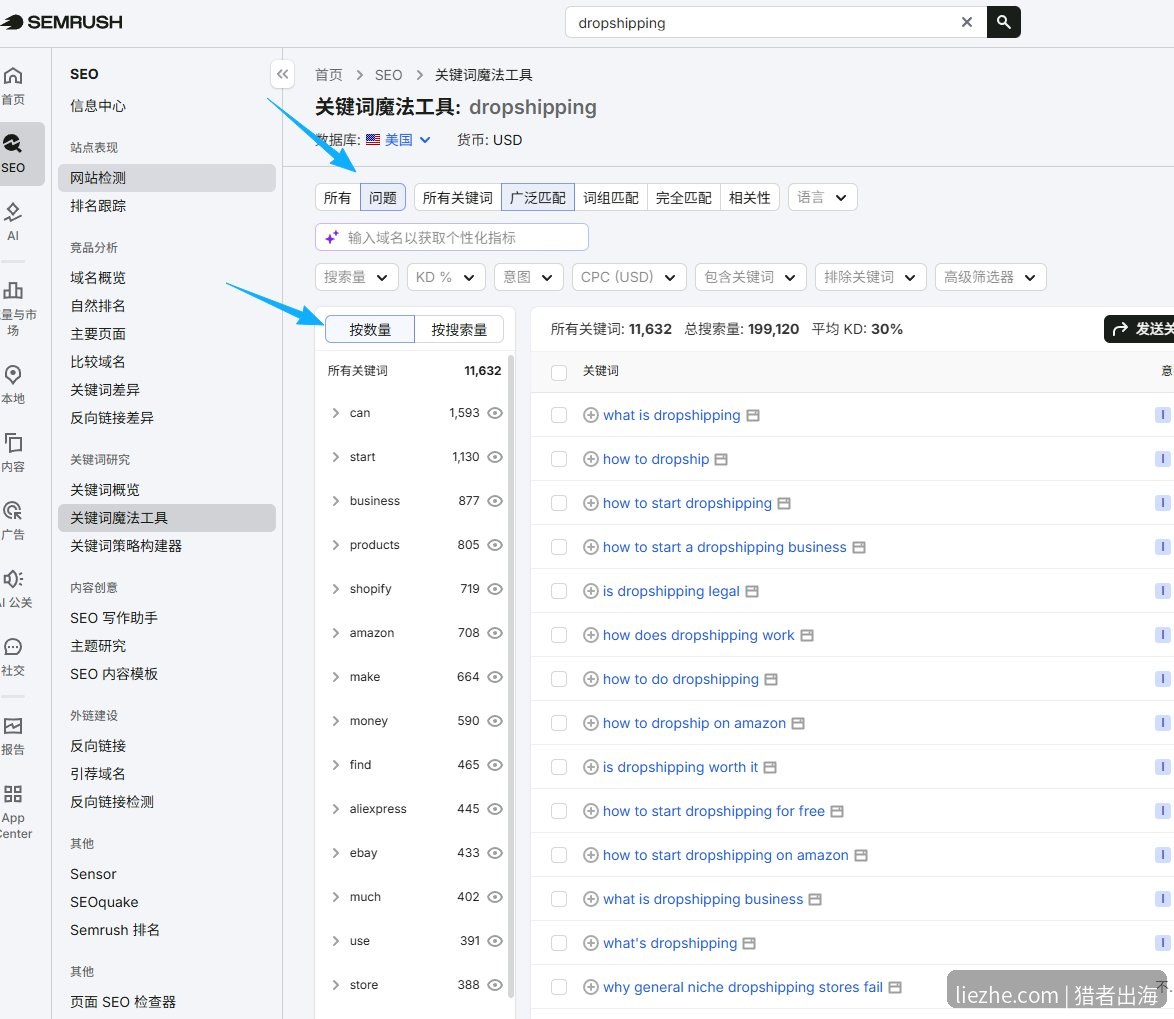Image resolution: width=1174 pixels, height=1019 pixels.
Task: Hide the shopify keyword group
Action: point(495,589)
